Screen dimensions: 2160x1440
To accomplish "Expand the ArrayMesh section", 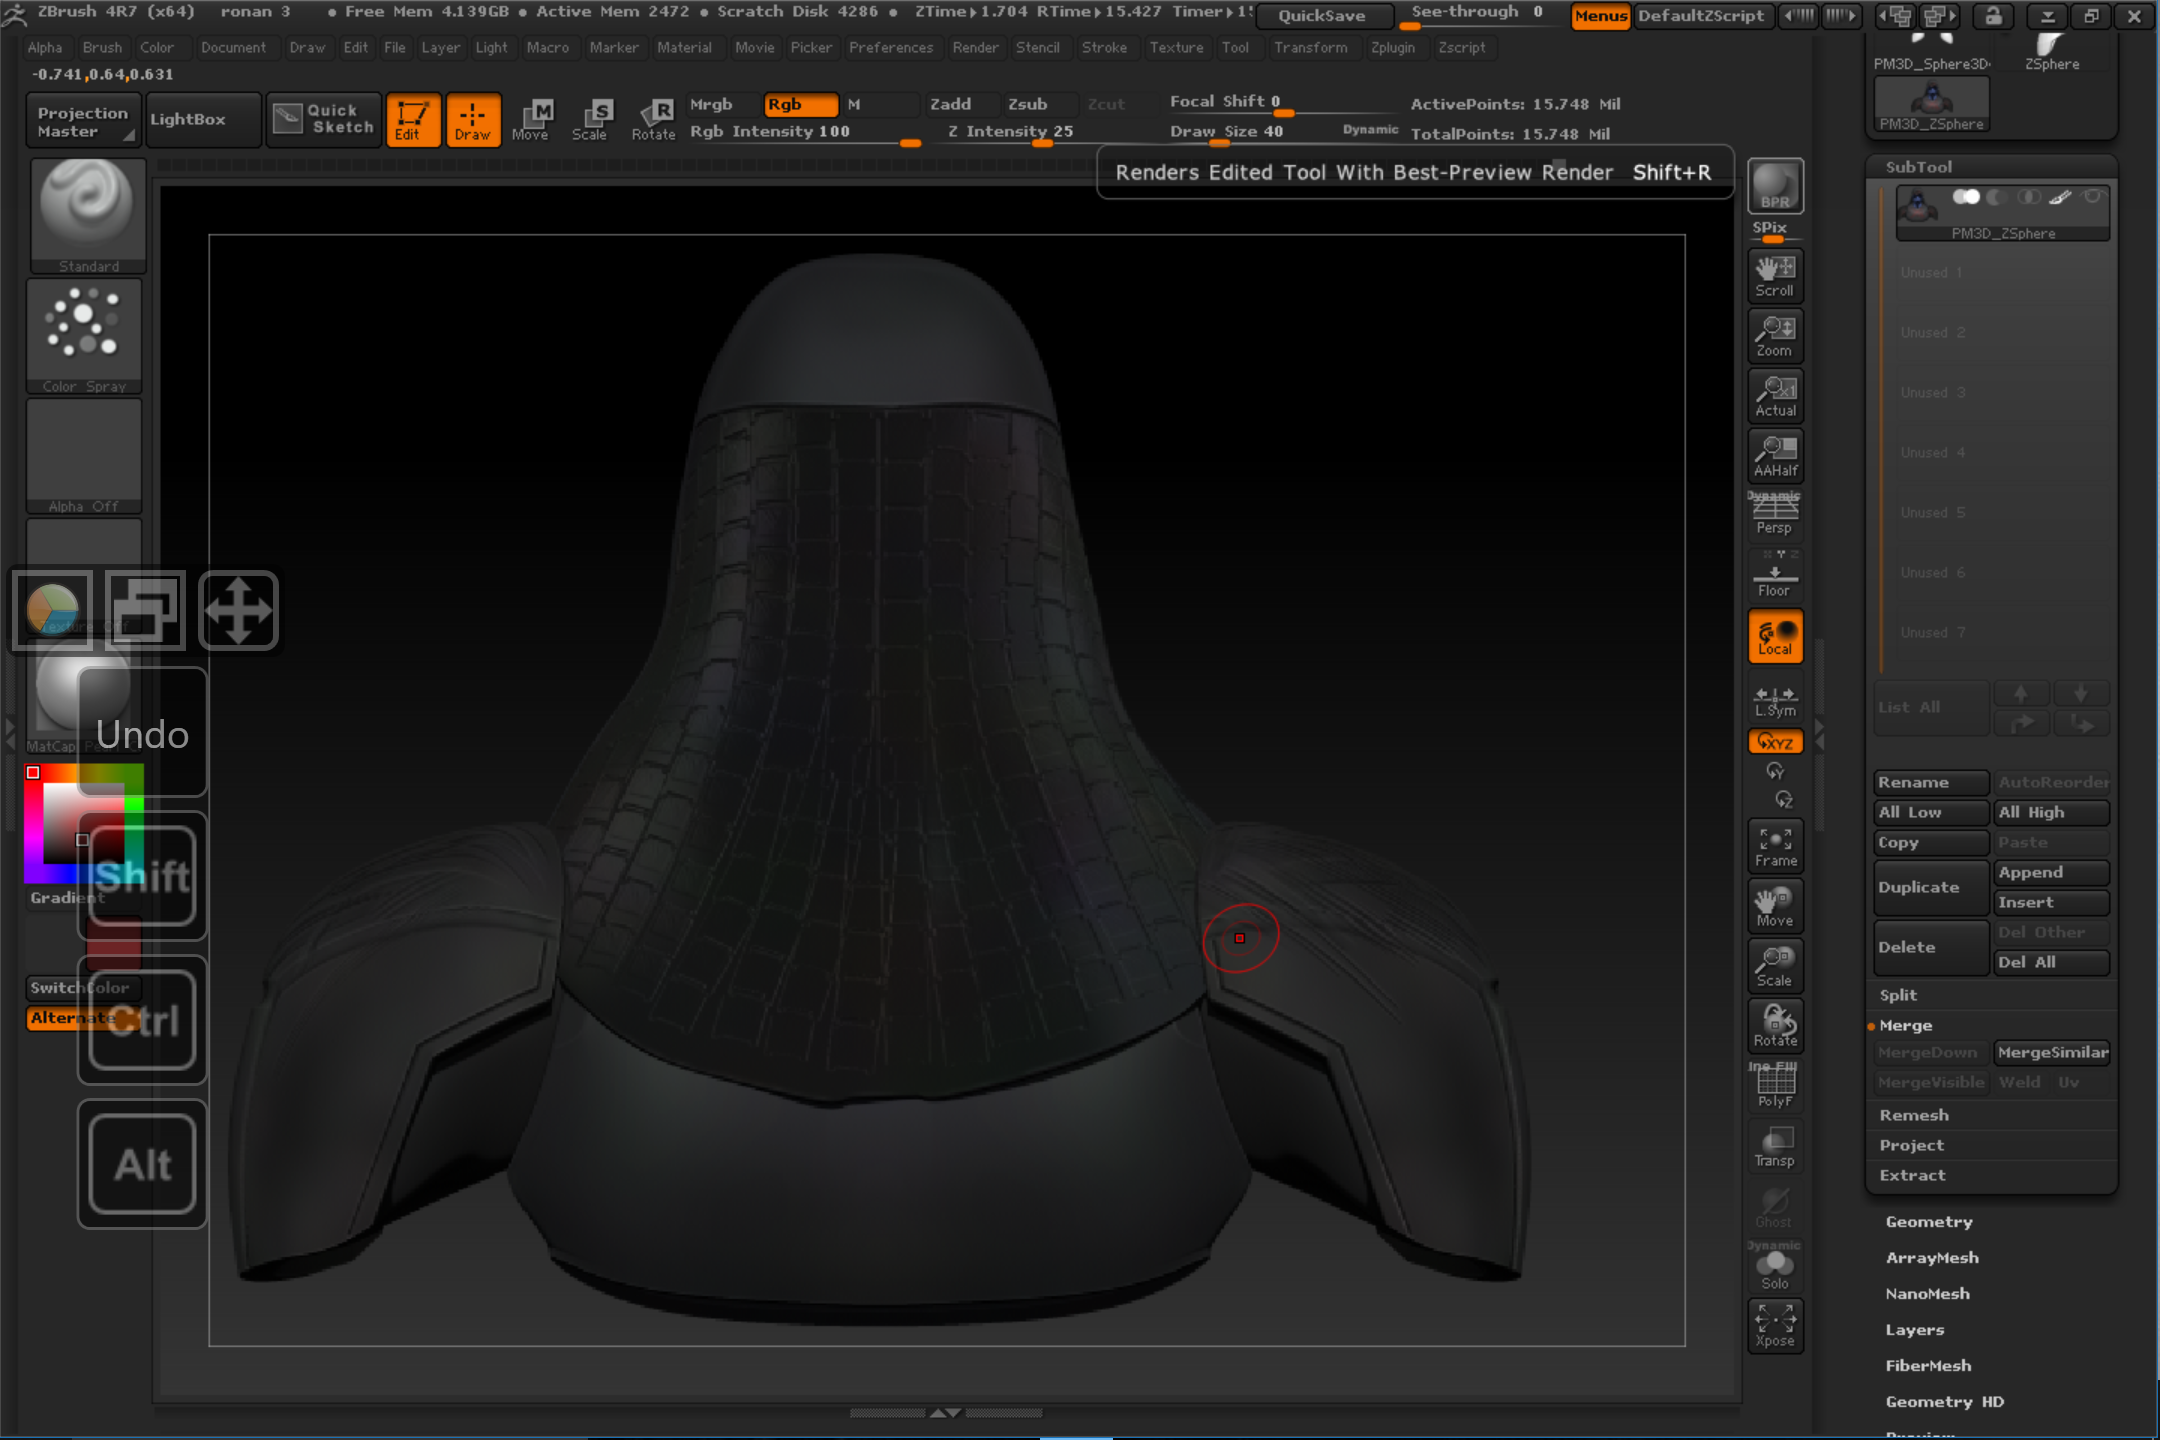I will (x=1932, y=1258).
